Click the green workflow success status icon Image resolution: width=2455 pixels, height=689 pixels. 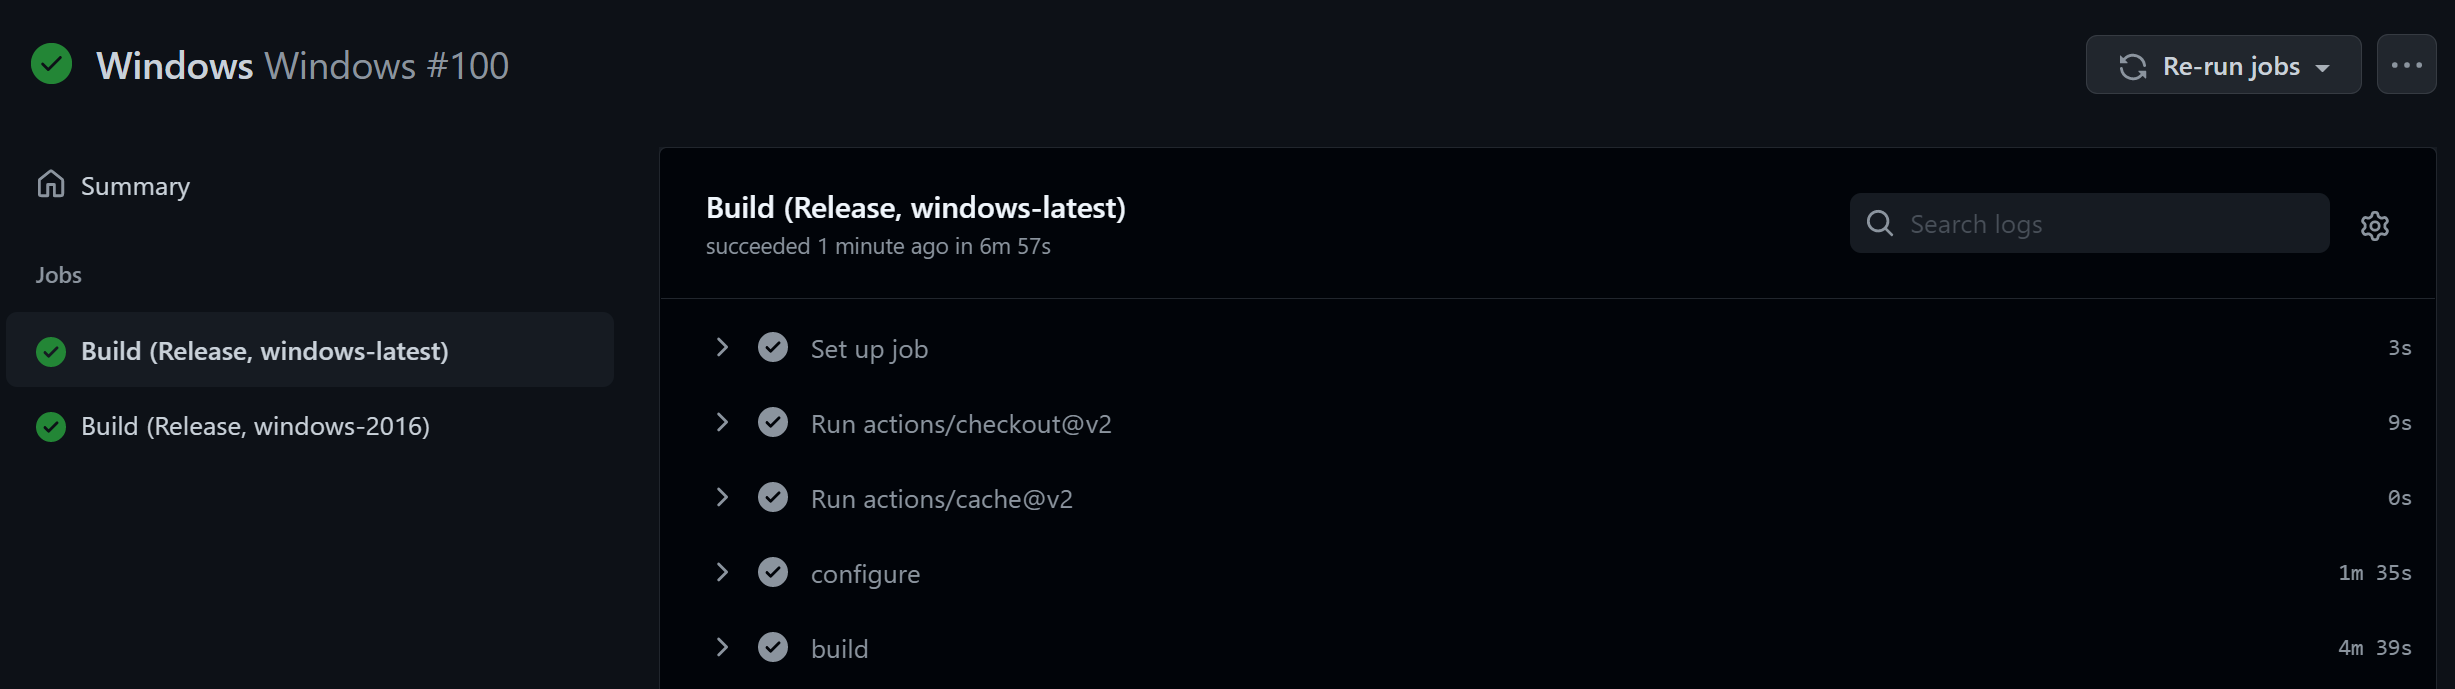(x=51, y=64)
